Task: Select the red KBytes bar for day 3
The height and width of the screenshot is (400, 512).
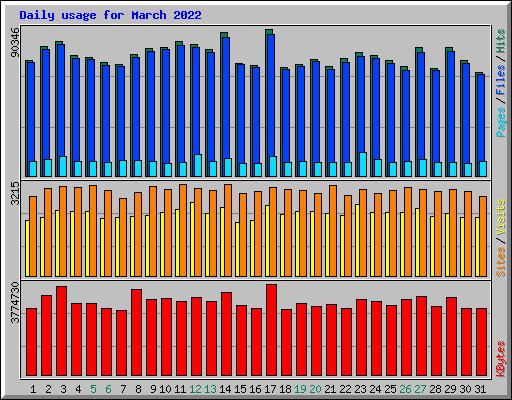Action: 61,331
